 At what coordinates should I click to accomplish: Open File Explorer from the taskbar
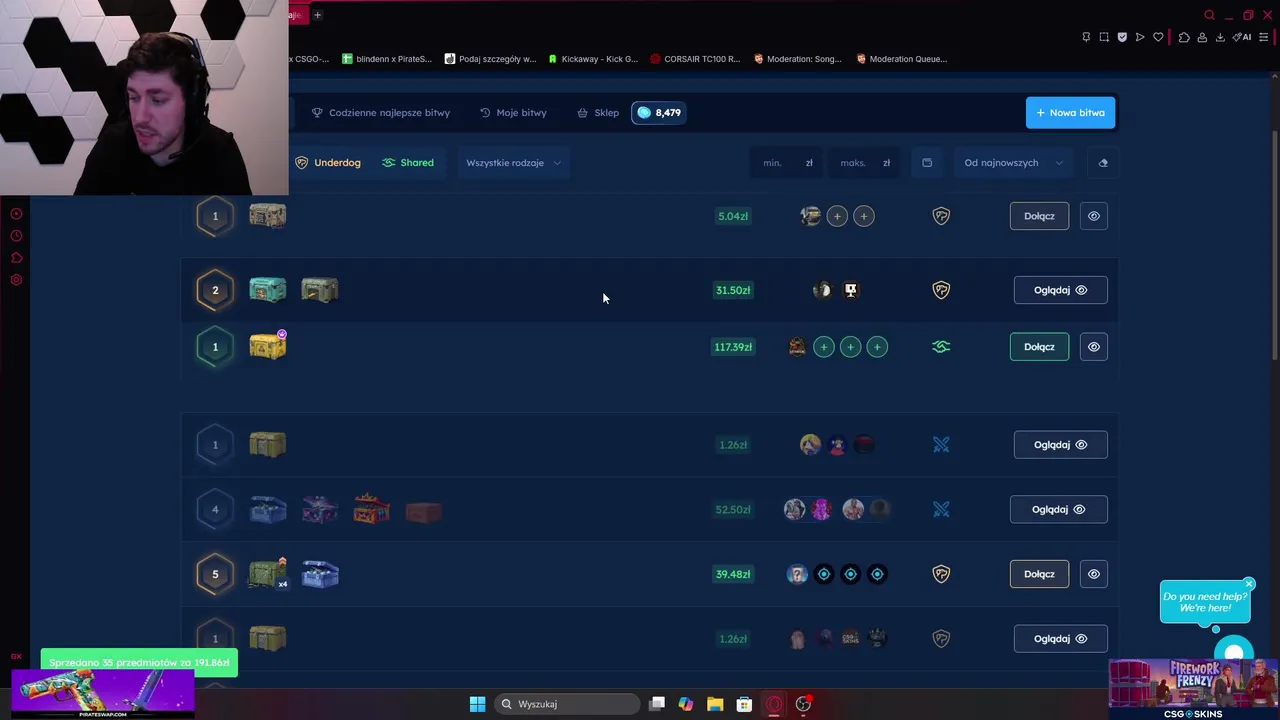coord(715,704)
